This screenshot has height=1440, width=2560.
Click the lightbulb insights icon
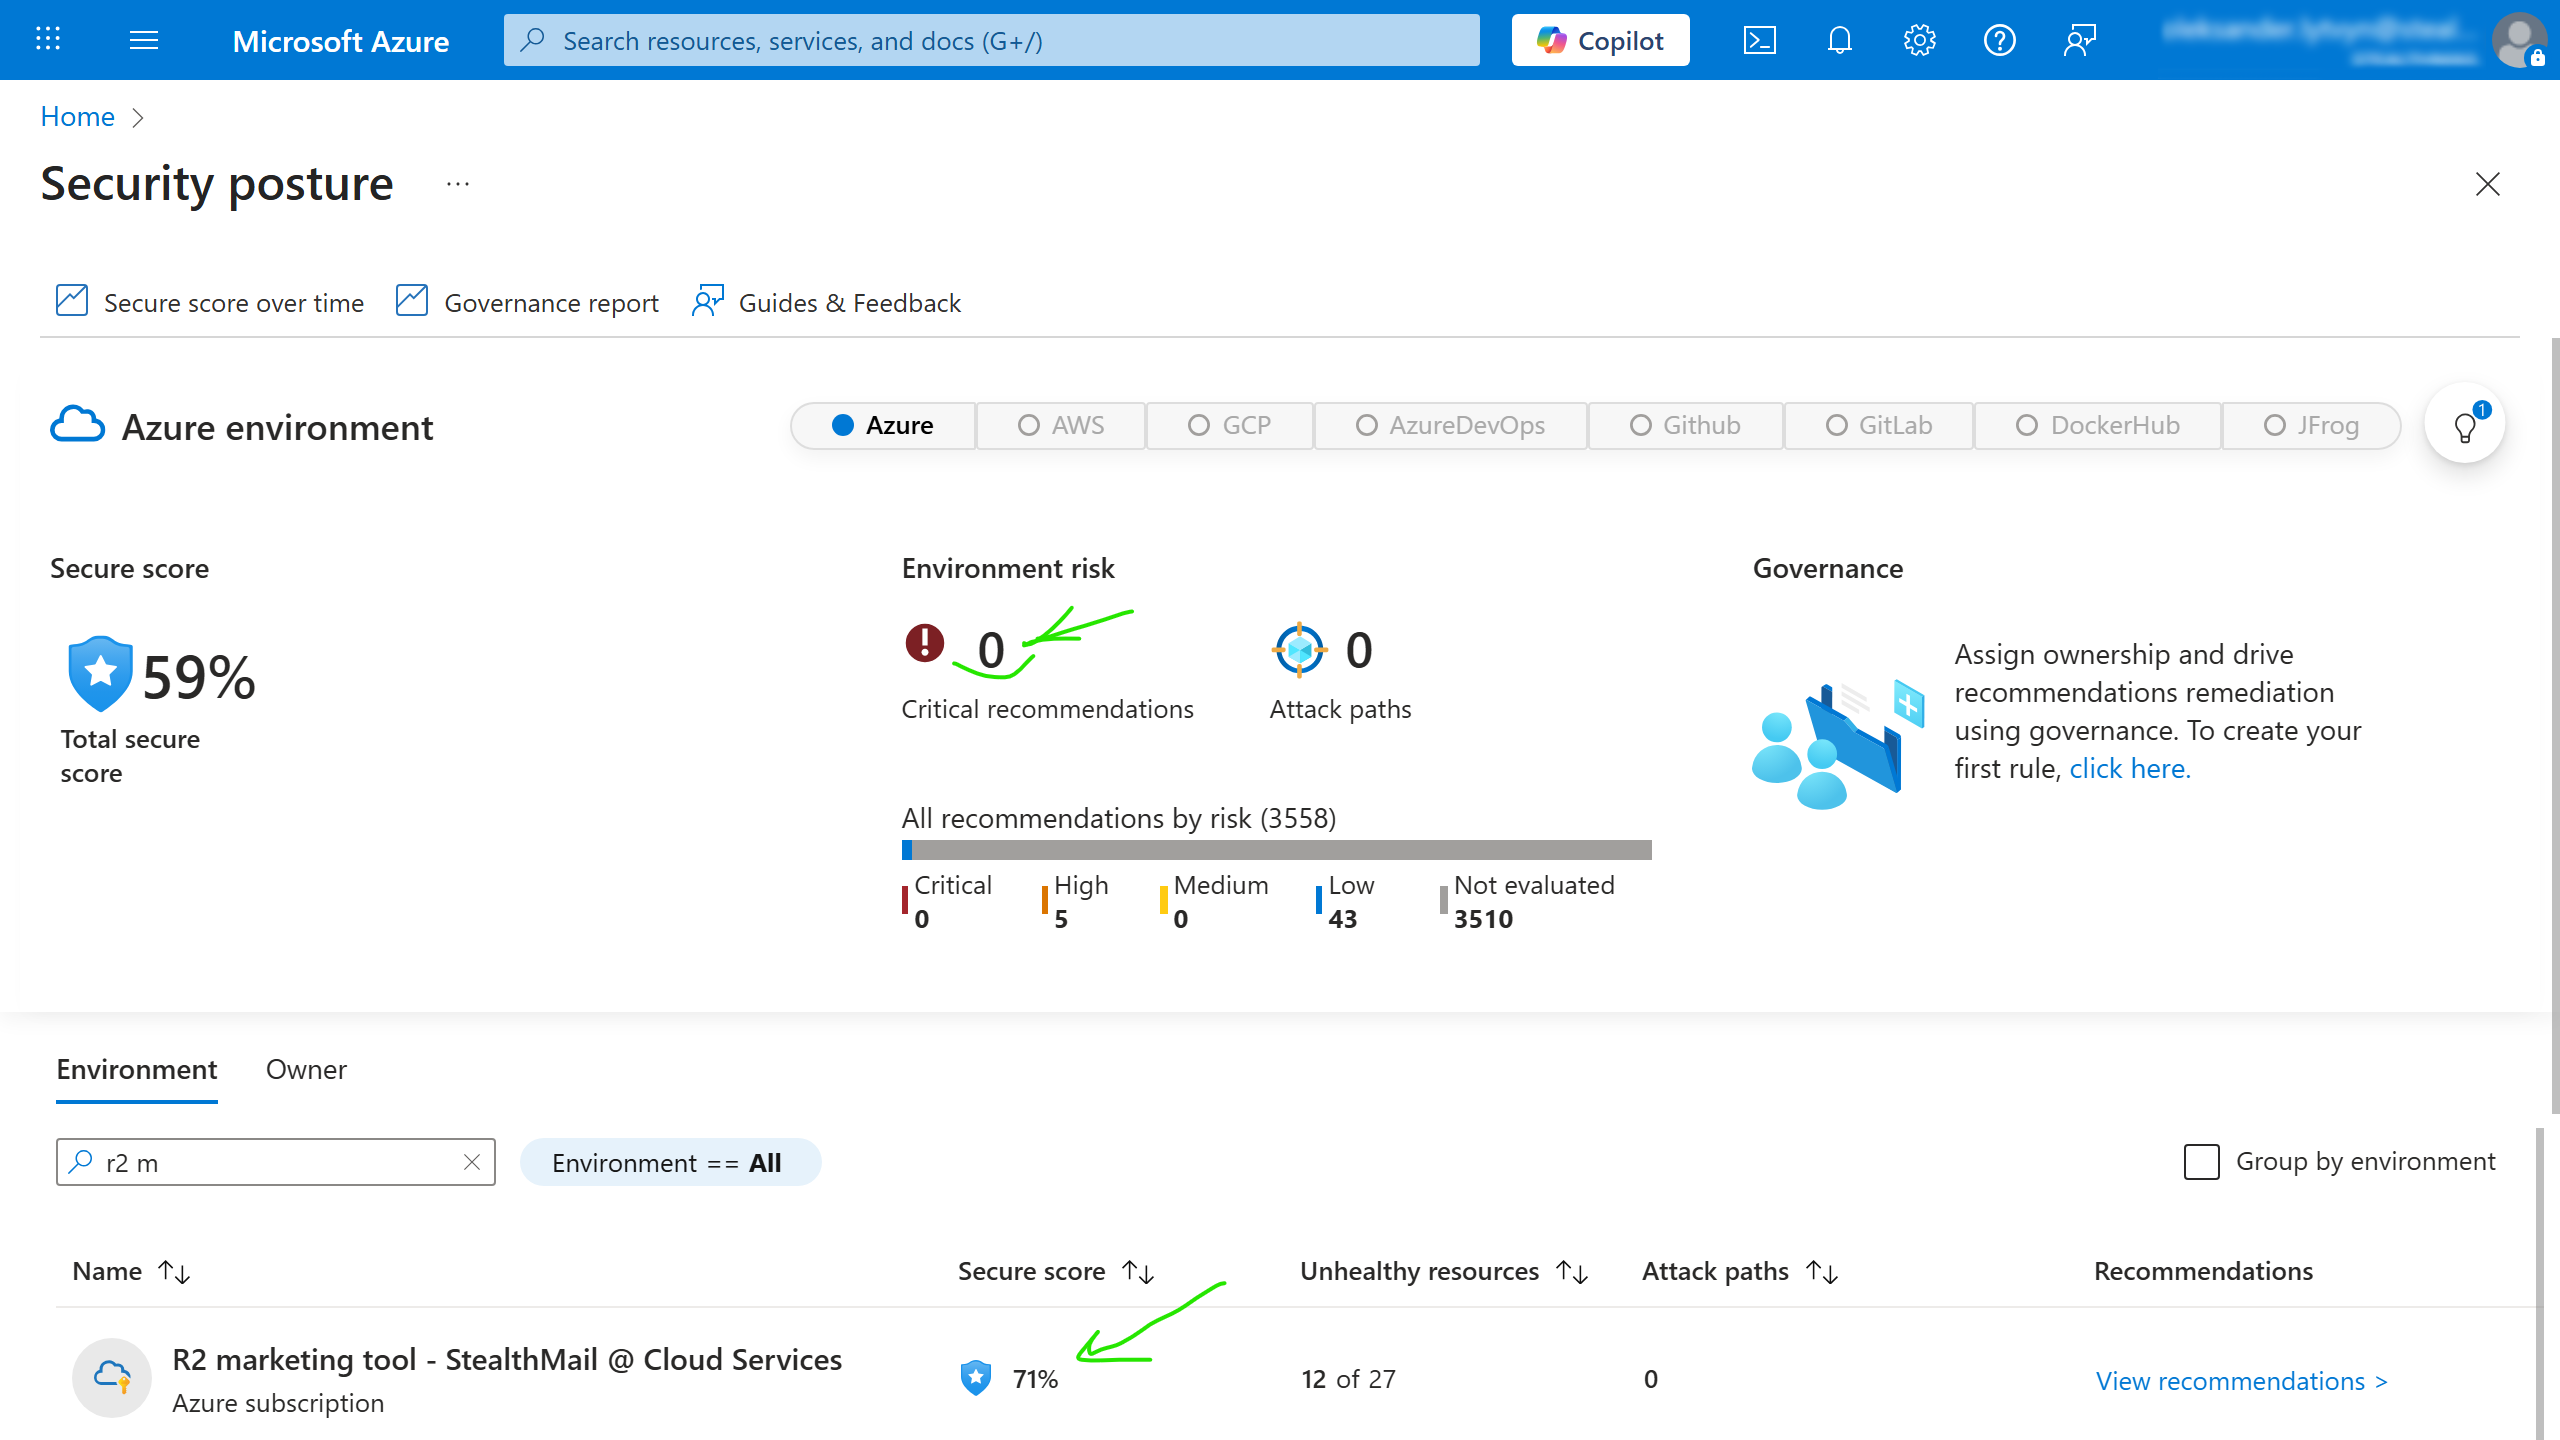[2465, 427]
